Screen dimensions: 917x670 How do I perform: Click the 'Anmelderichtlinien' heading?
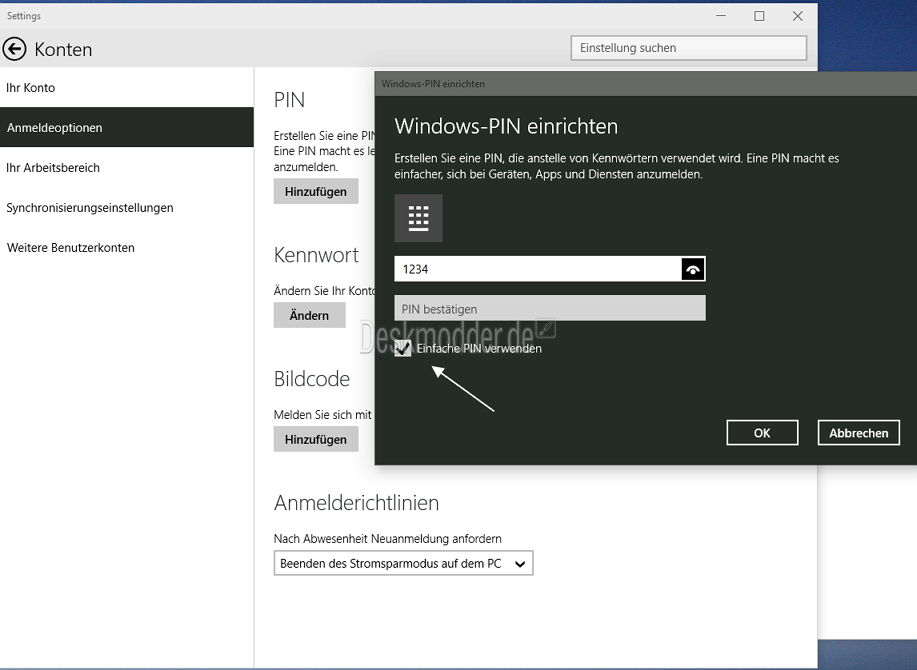[356, 503]
